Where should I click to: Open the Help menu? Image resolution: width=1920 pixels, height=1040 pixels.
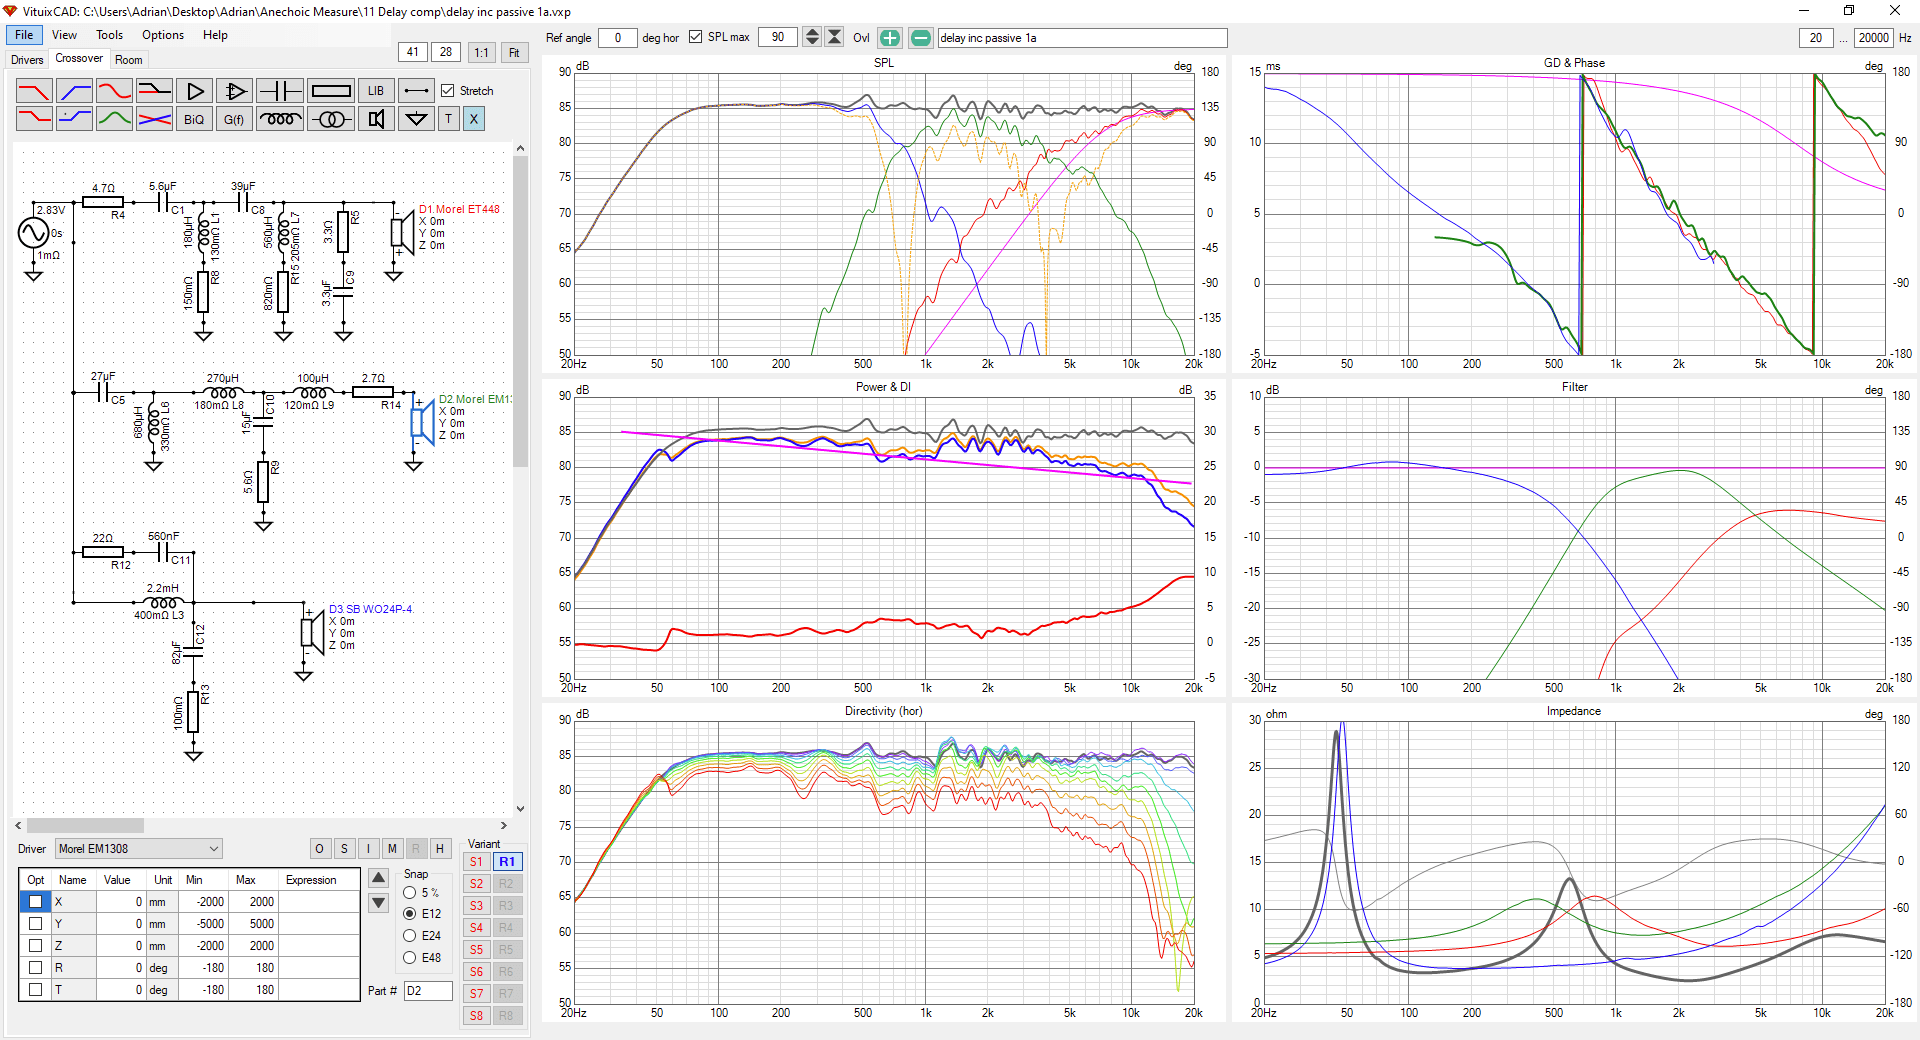215,35
